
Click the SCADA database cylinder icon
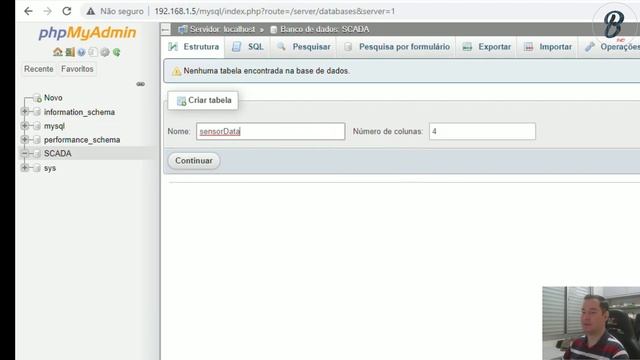[x=37, y=153]
